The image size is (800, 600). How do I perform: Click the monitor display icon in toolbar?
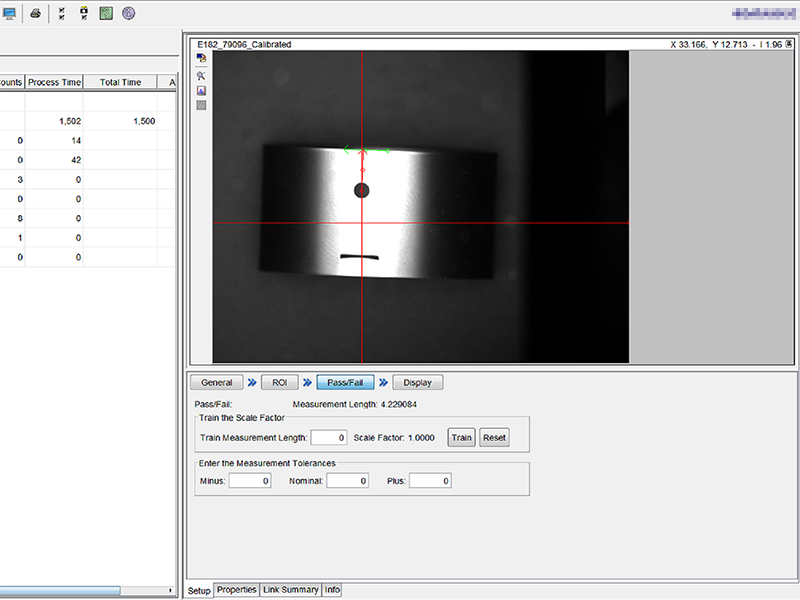(x=8, y=14)
